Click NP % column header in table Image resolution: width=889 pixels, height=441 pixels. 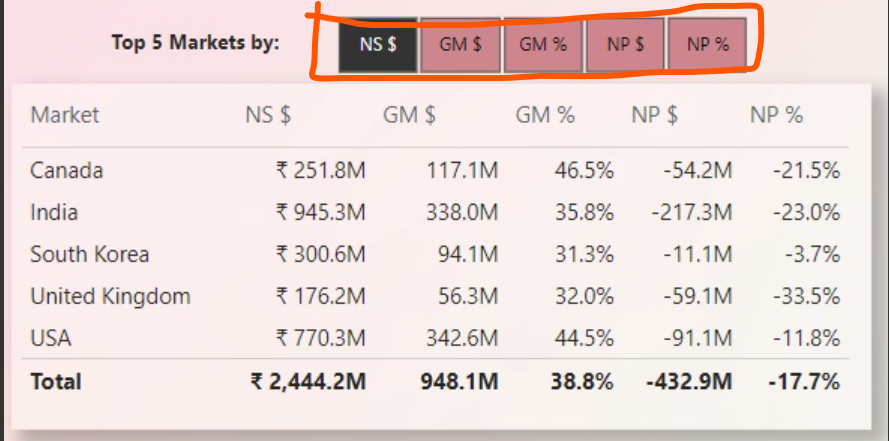(x=777, y=115)
